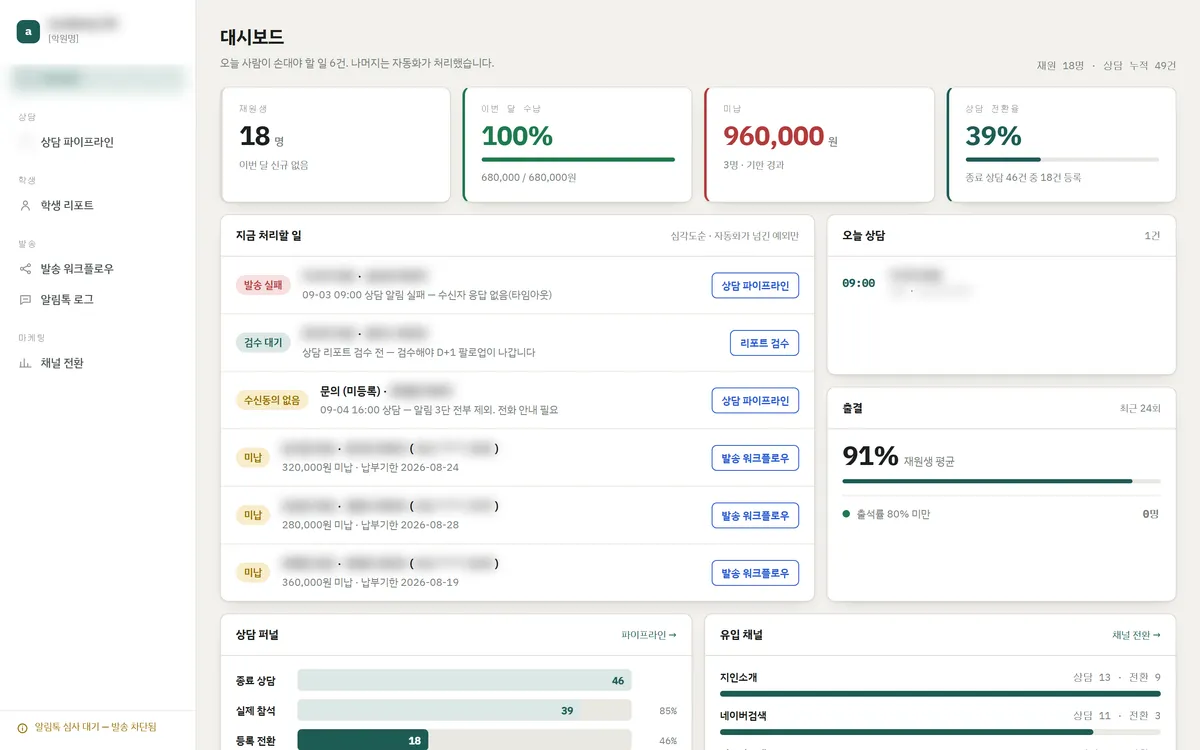Follow the 파이프라인 → link in 상담 퍼널
Image resolution: width=1200 pixels, height=750 pixels.
[649, 635]
